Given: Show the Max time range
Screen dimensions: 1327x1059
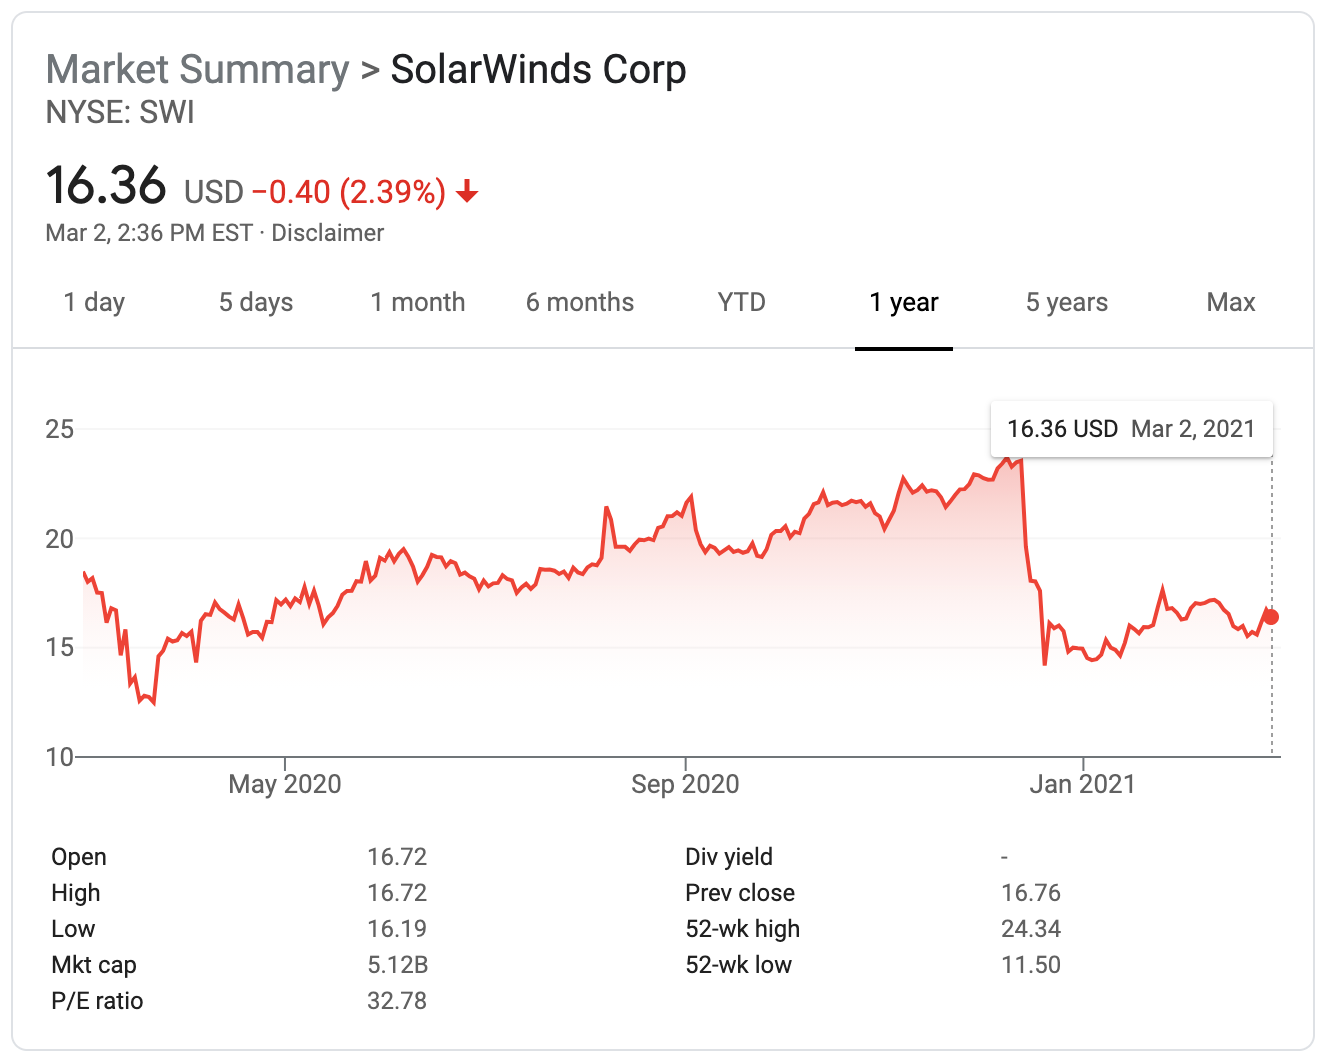Looking at the screenshot, I should (1231, 302).
